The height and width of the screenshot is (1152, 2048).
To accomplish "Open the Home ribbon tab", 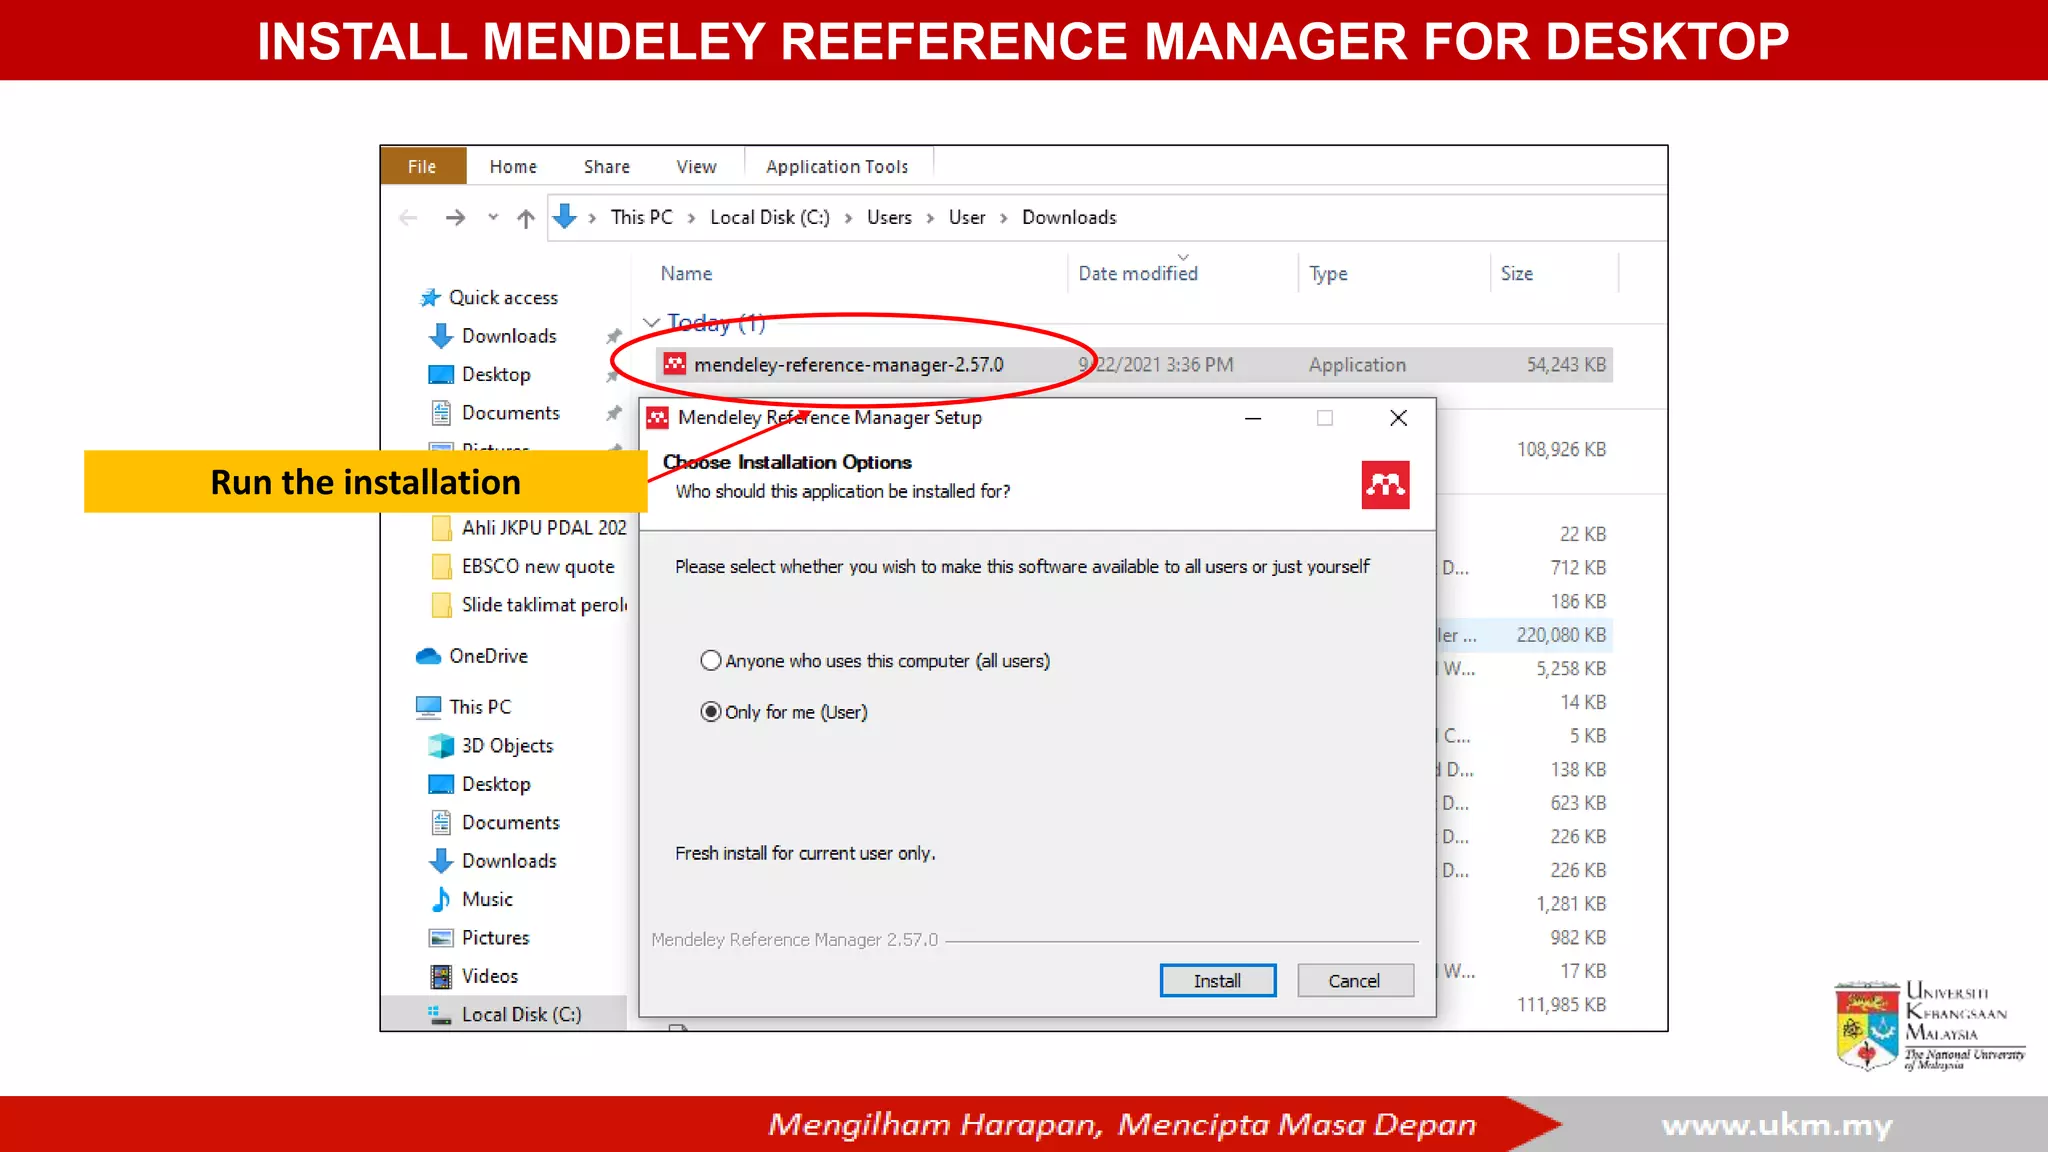I will tap(513, 166).
